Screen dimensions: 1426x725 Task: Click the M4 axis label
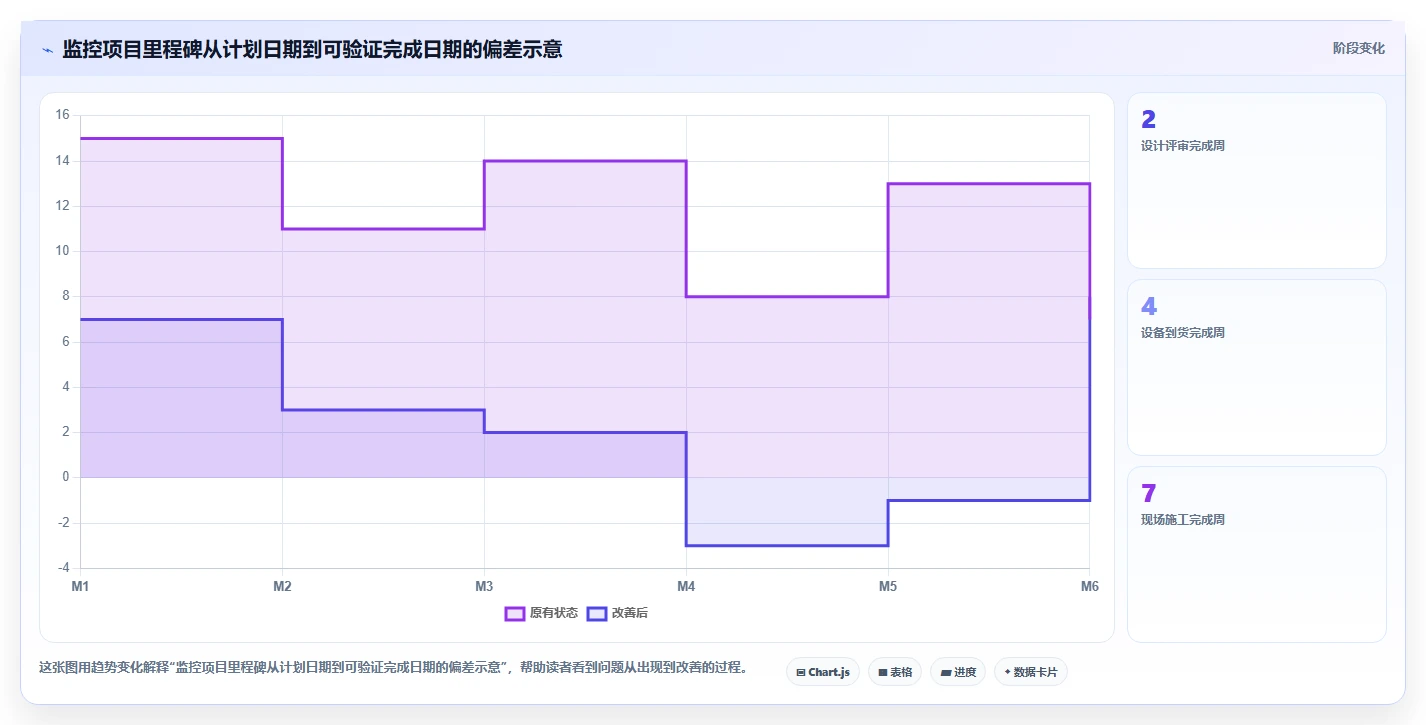coord(686,587)
